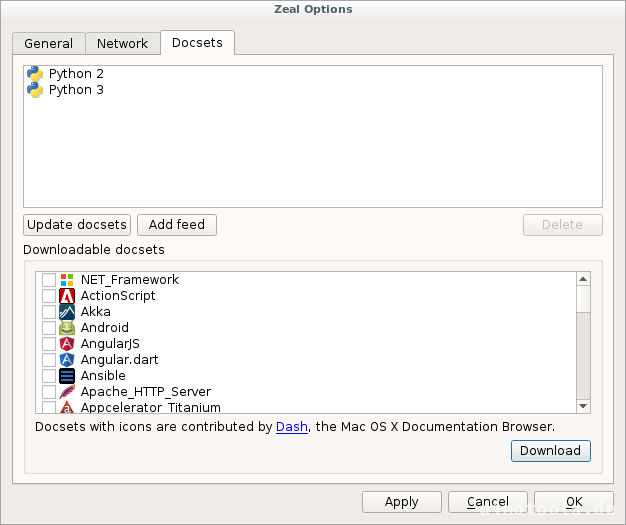Click the Android list label
Screen dimensions: 626x525
(105, 328)
